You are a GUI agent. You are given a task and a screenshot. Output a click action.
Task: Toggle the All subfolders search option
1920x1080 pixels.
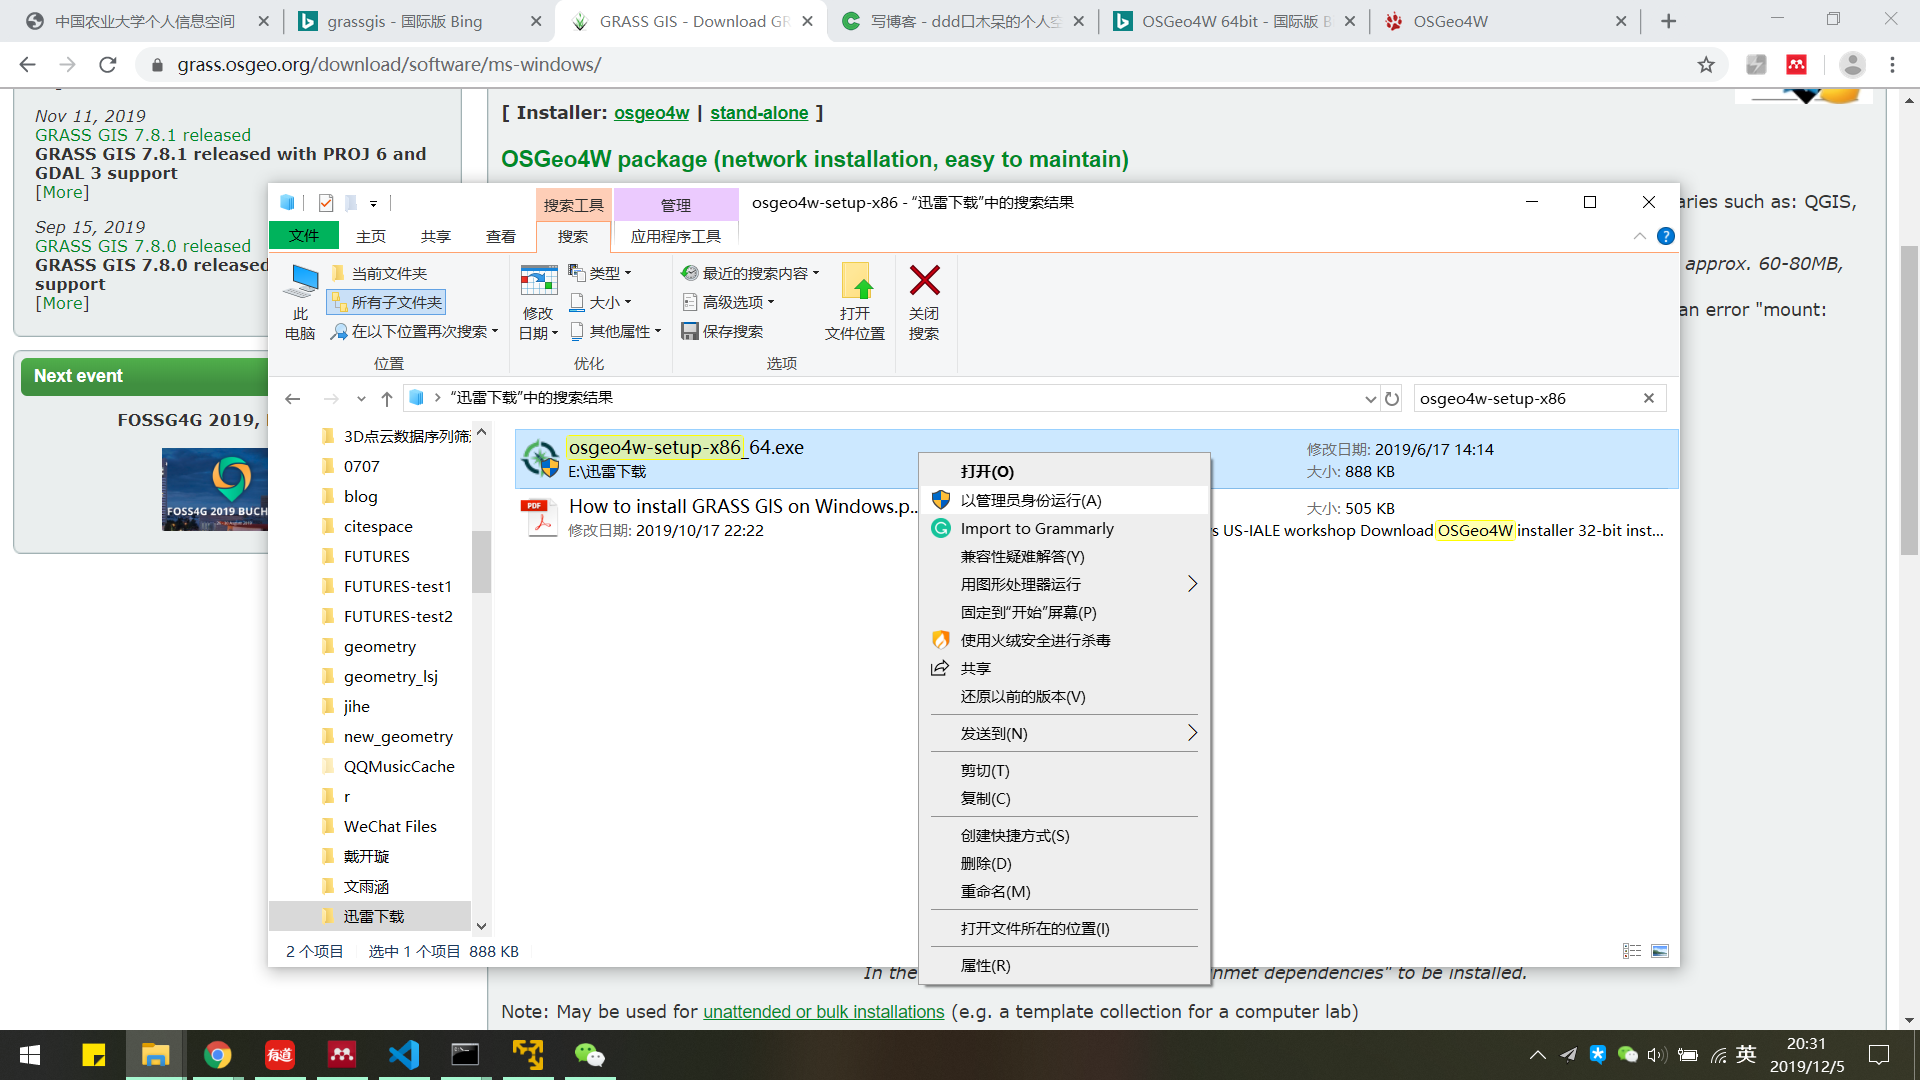pos(386,302)
